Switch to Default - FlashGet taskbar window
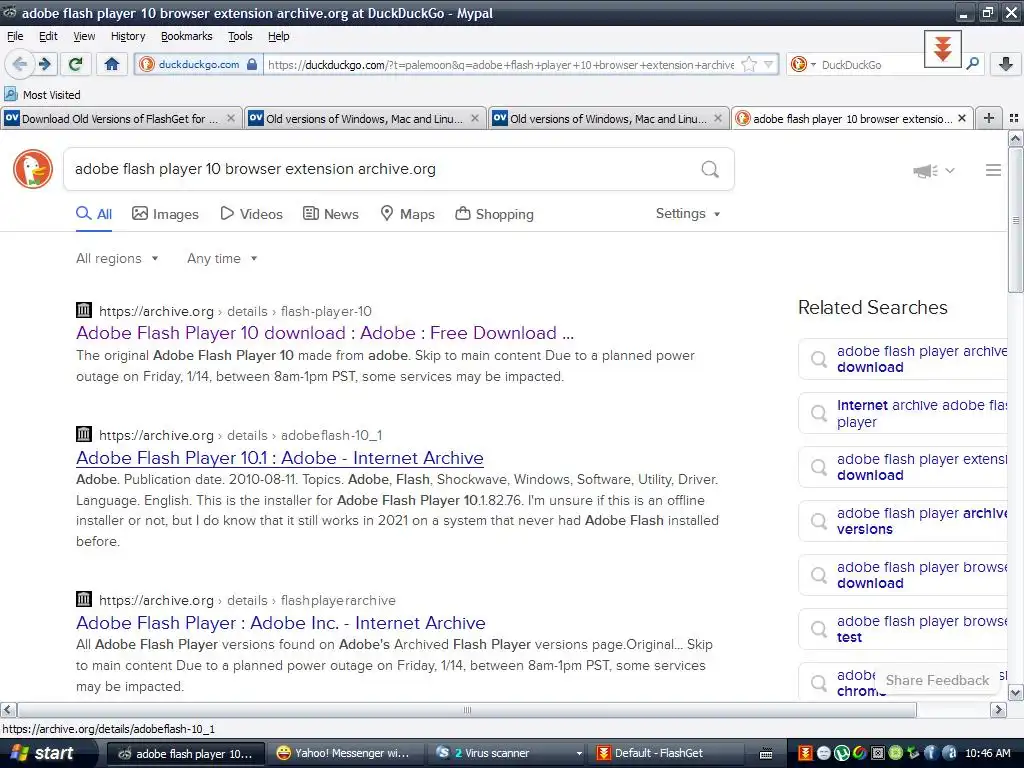 [x=666, y=753]
